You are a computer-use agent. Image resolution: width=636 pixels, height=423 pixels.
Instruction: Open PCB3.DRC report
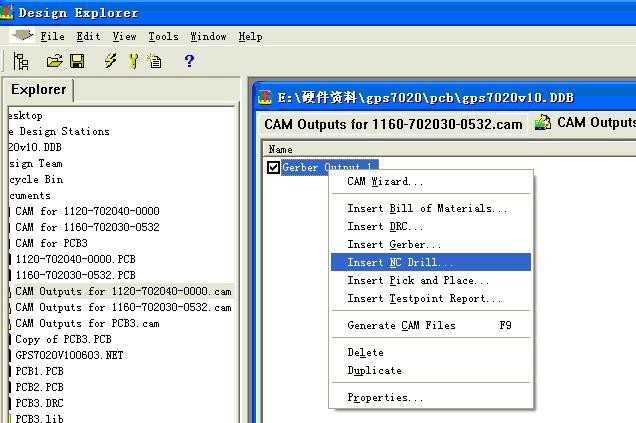tap(39, 404)
